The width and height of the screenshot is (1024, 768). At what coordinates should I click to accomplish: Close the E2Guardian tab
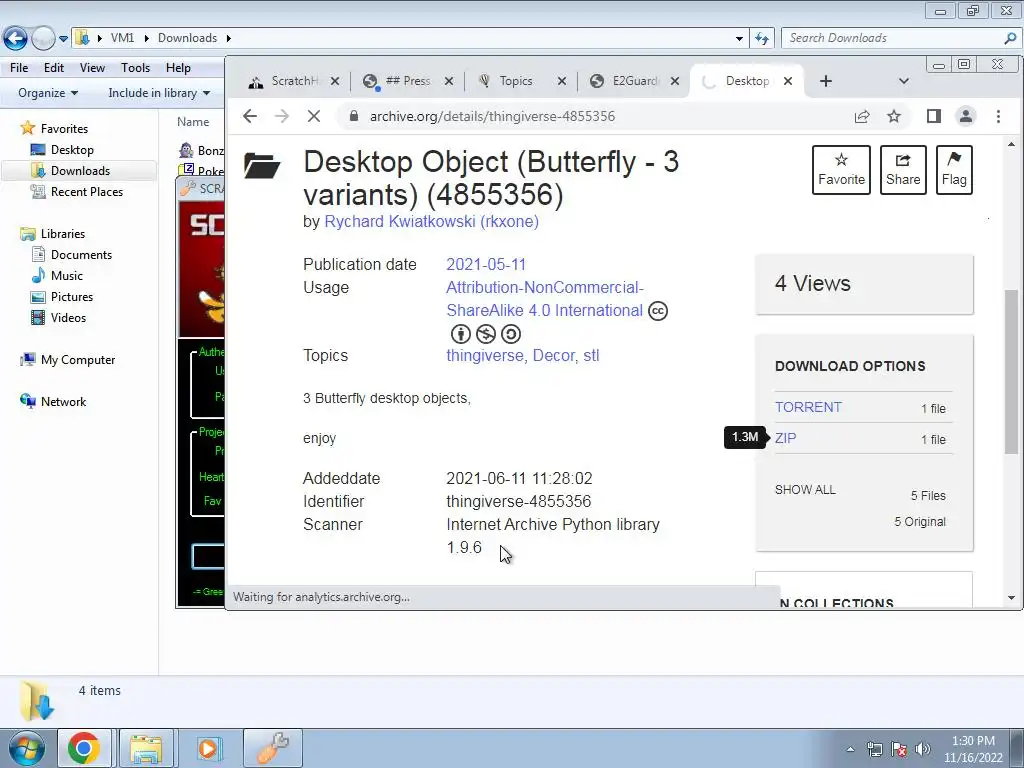675,81
